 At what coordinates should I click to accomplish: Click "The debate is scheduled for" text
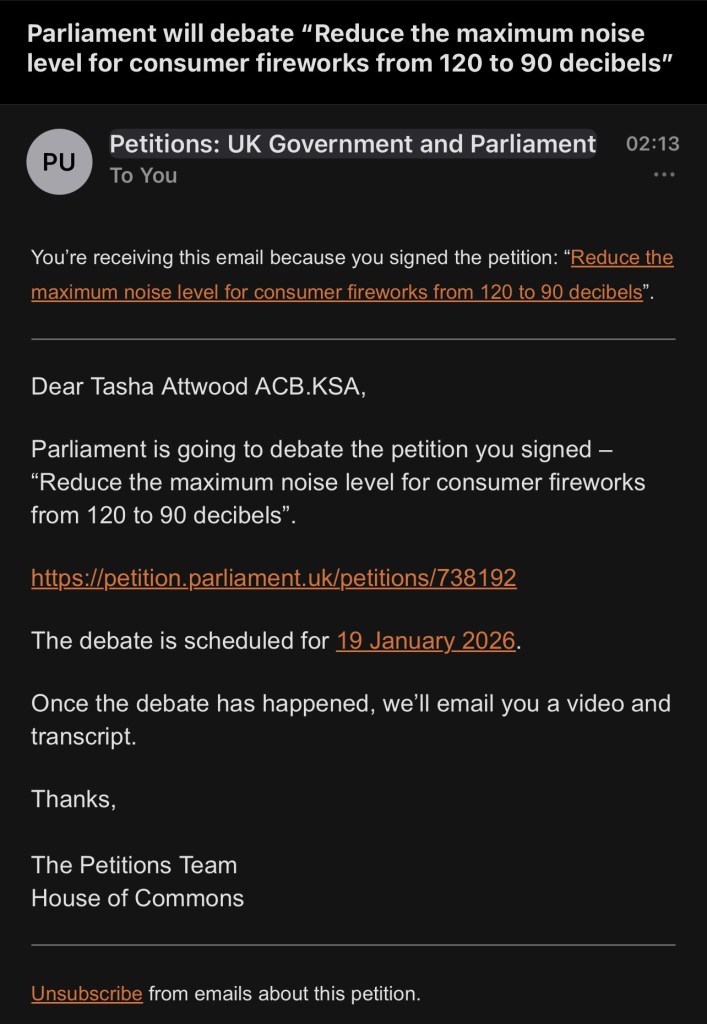(x=180, y=641)
